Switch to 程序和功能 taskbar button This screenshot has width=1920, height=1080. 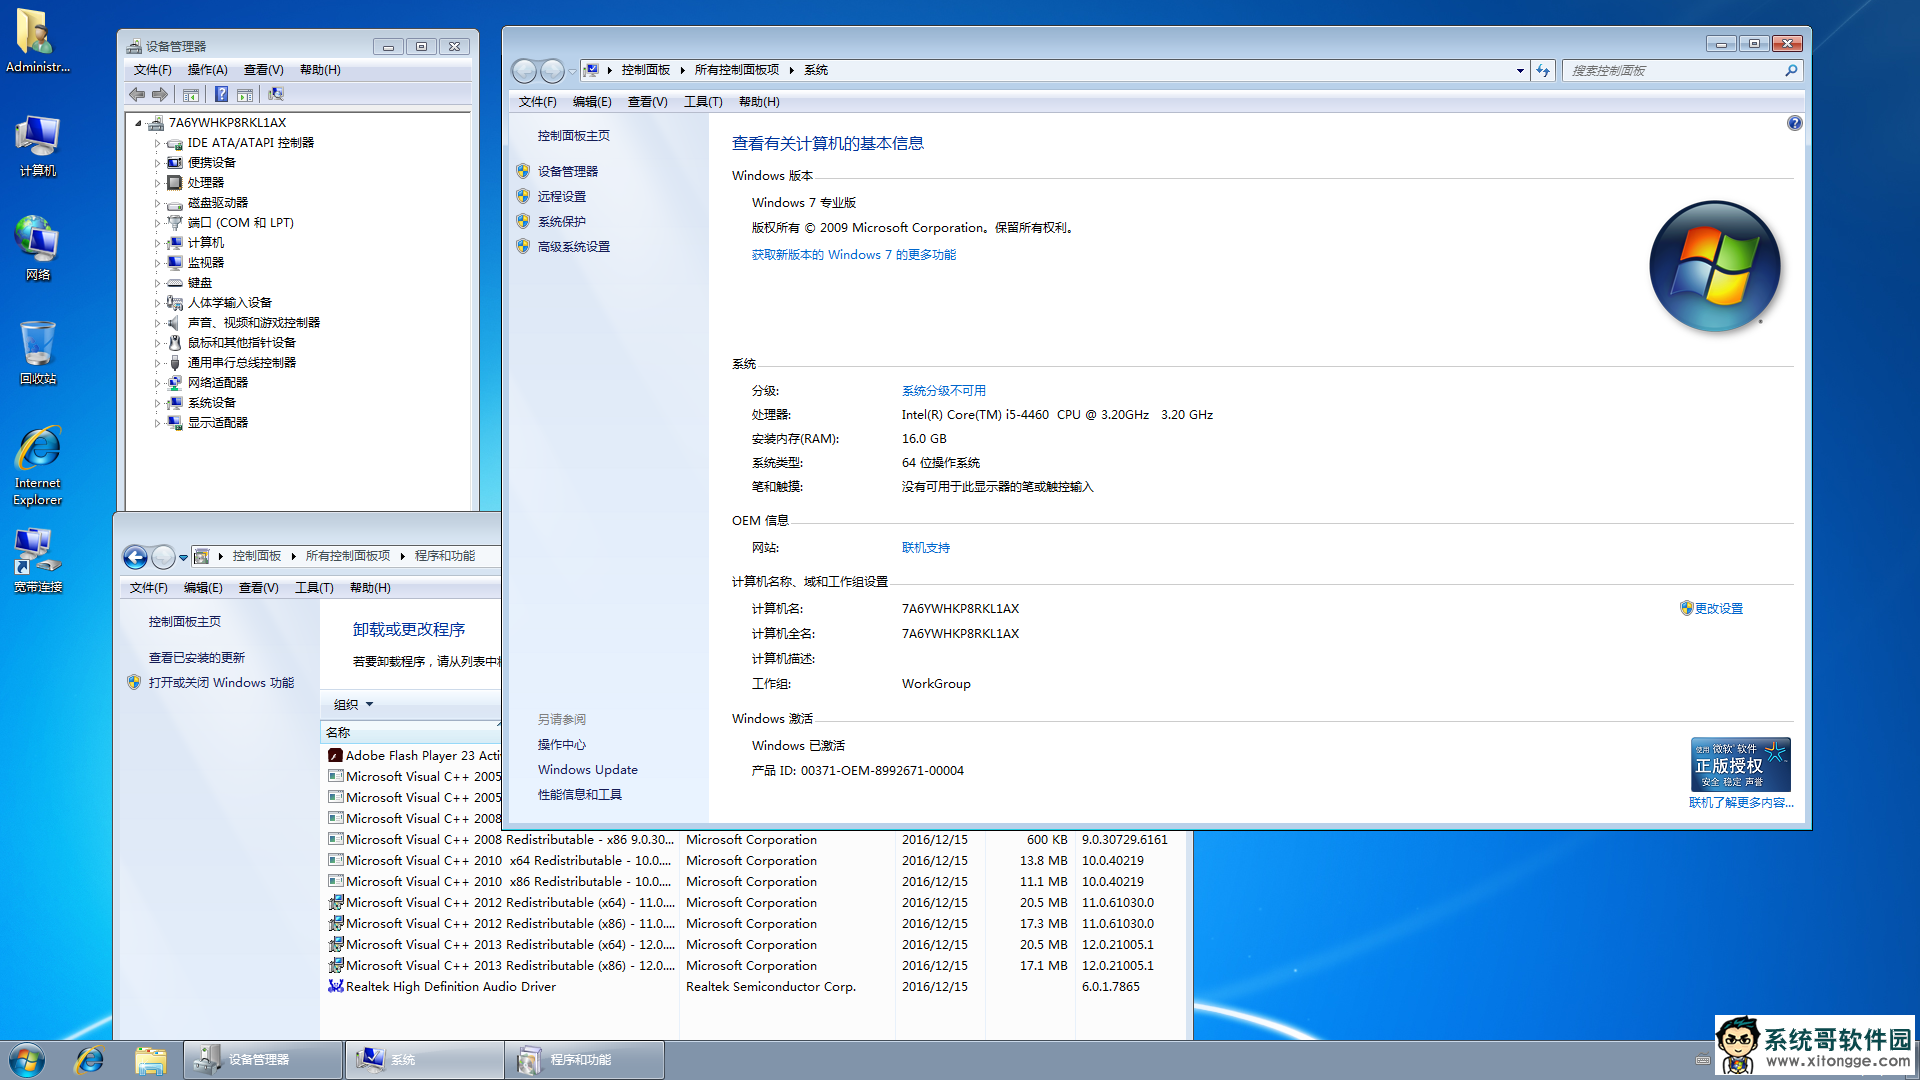(585, 1060)
